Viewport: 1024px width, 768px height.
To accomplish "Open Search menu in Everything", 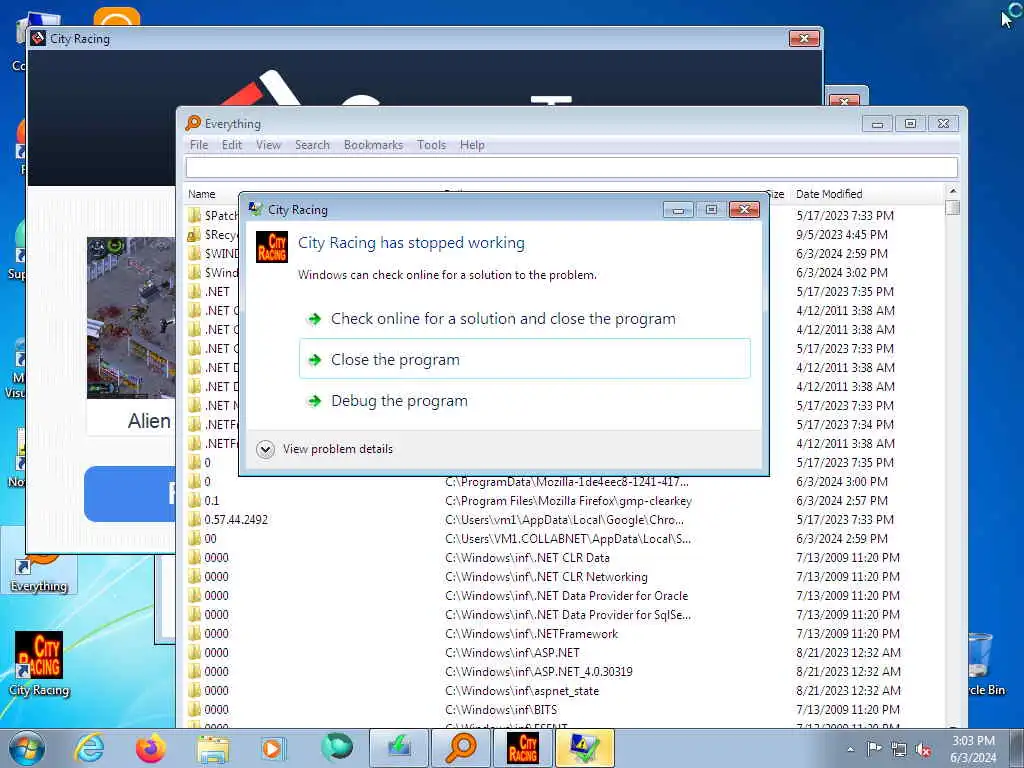I will pos(312,145).
